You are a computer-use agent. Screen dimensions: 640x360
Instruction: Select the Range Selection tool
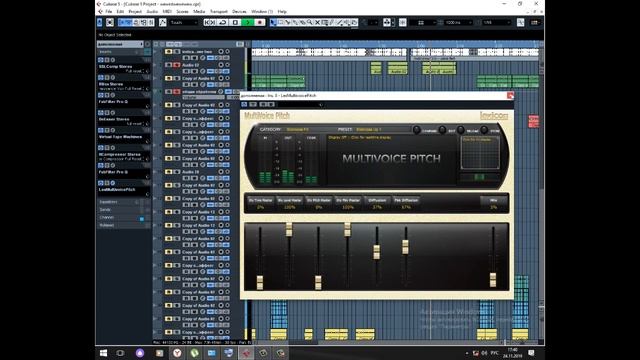[x=280, y=22]
